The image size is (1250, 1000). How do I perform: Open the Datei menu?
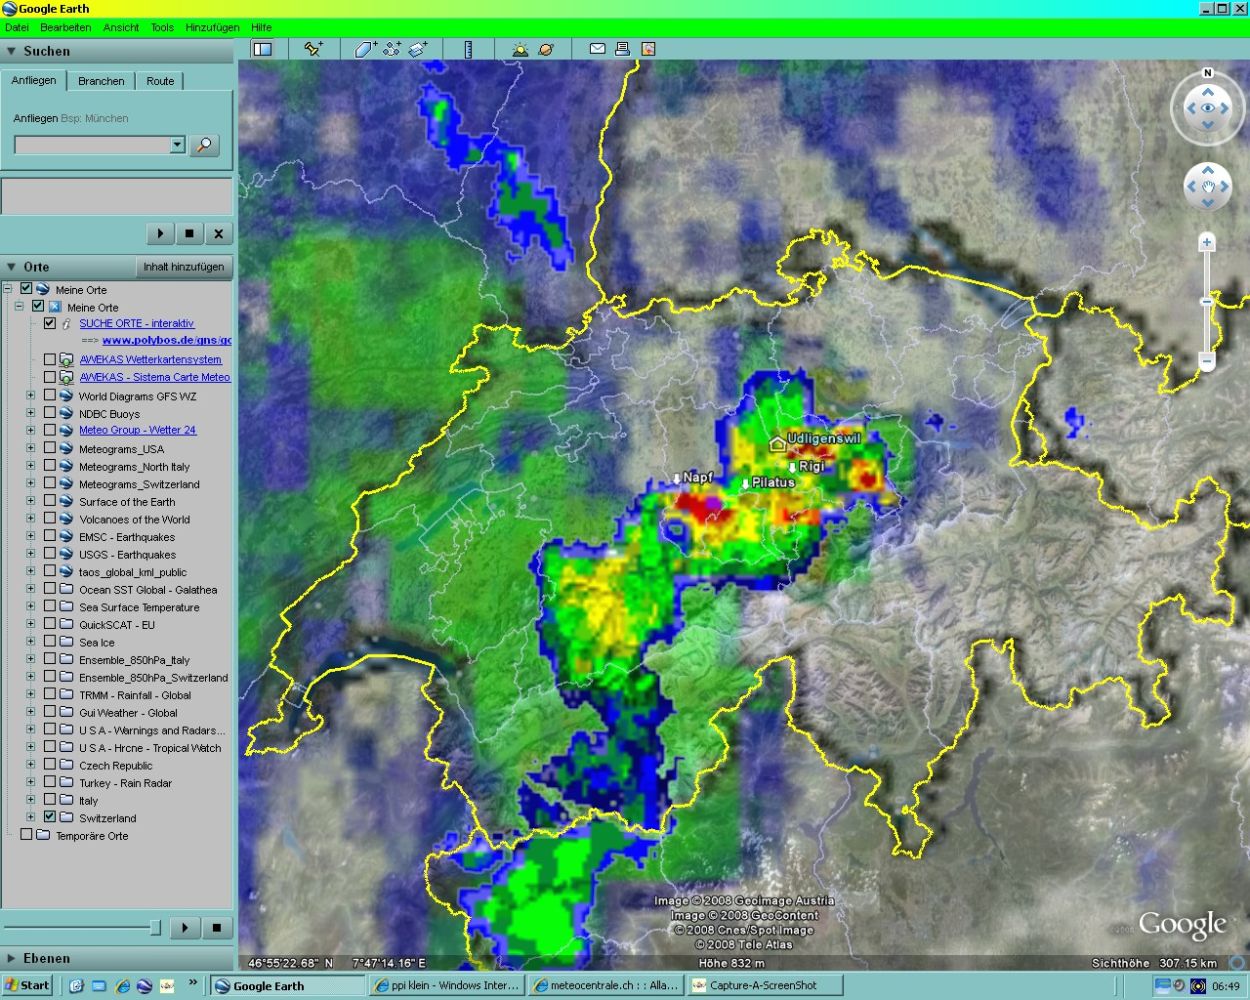coord(17,28)
